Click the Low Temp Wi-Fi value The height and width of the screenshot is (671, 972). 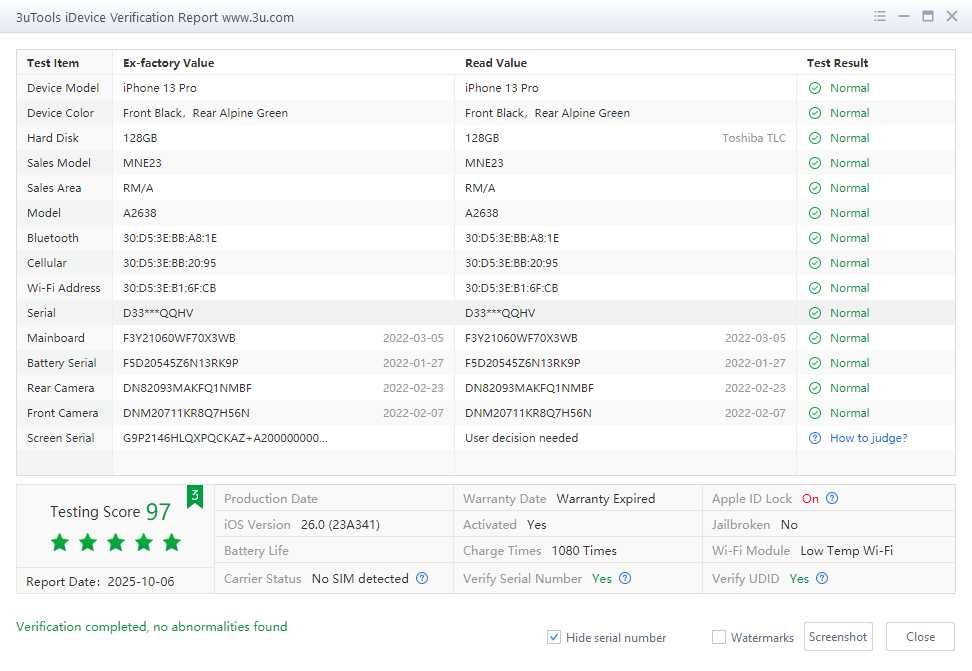click(847, 551)
